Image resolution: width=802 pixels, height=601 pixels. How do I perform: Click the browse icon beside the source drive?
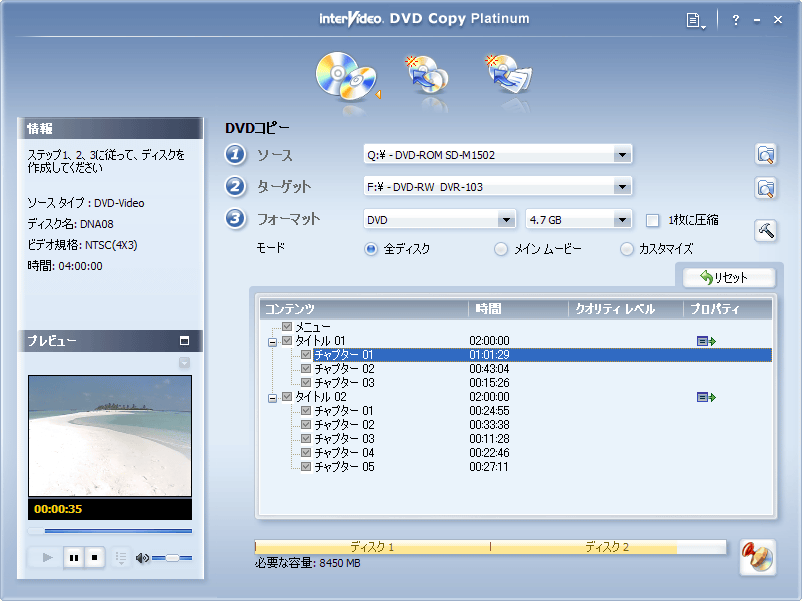(x=765, y=154)
